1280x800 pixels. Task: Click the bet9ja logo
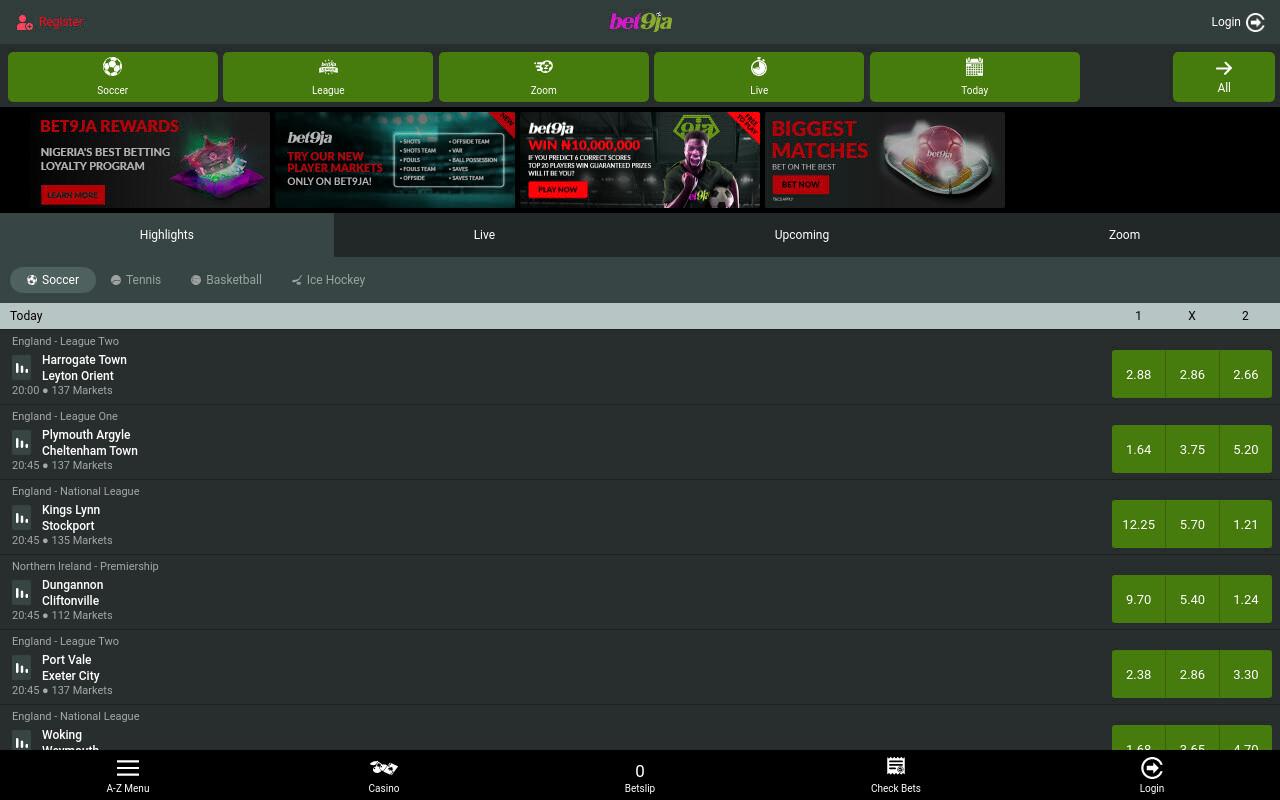640,21
